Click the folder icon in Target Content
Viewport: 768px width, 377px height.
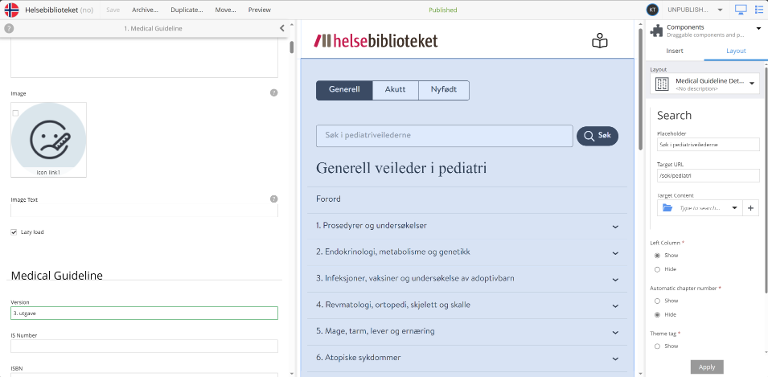(667, 208)
